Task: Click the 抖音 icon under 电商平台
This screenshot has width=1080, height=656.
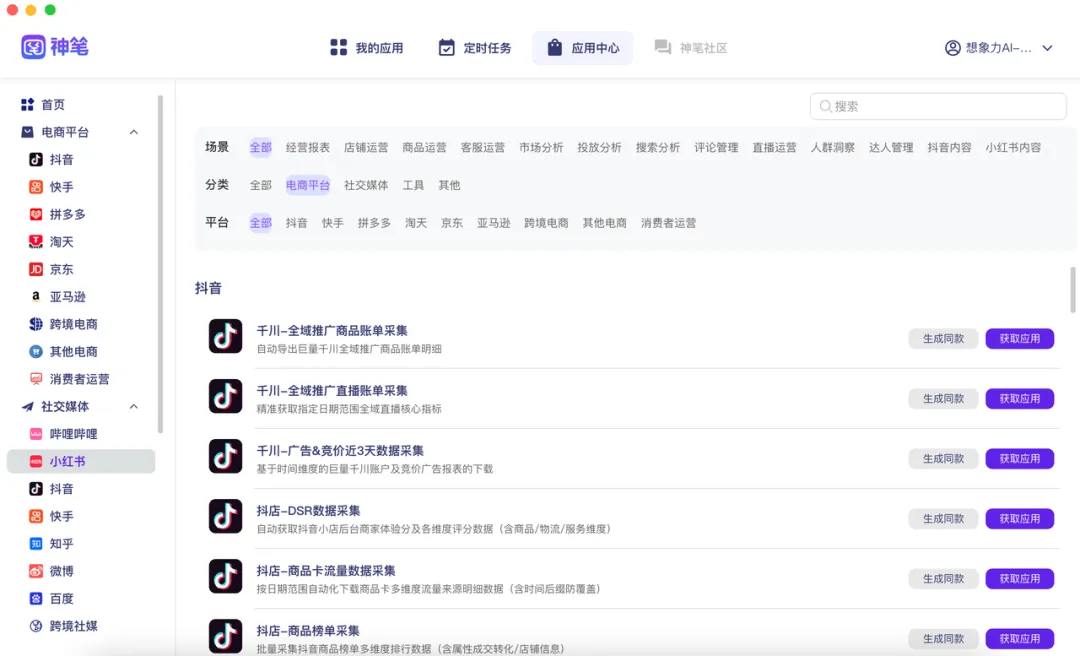Action: (36, 160)
